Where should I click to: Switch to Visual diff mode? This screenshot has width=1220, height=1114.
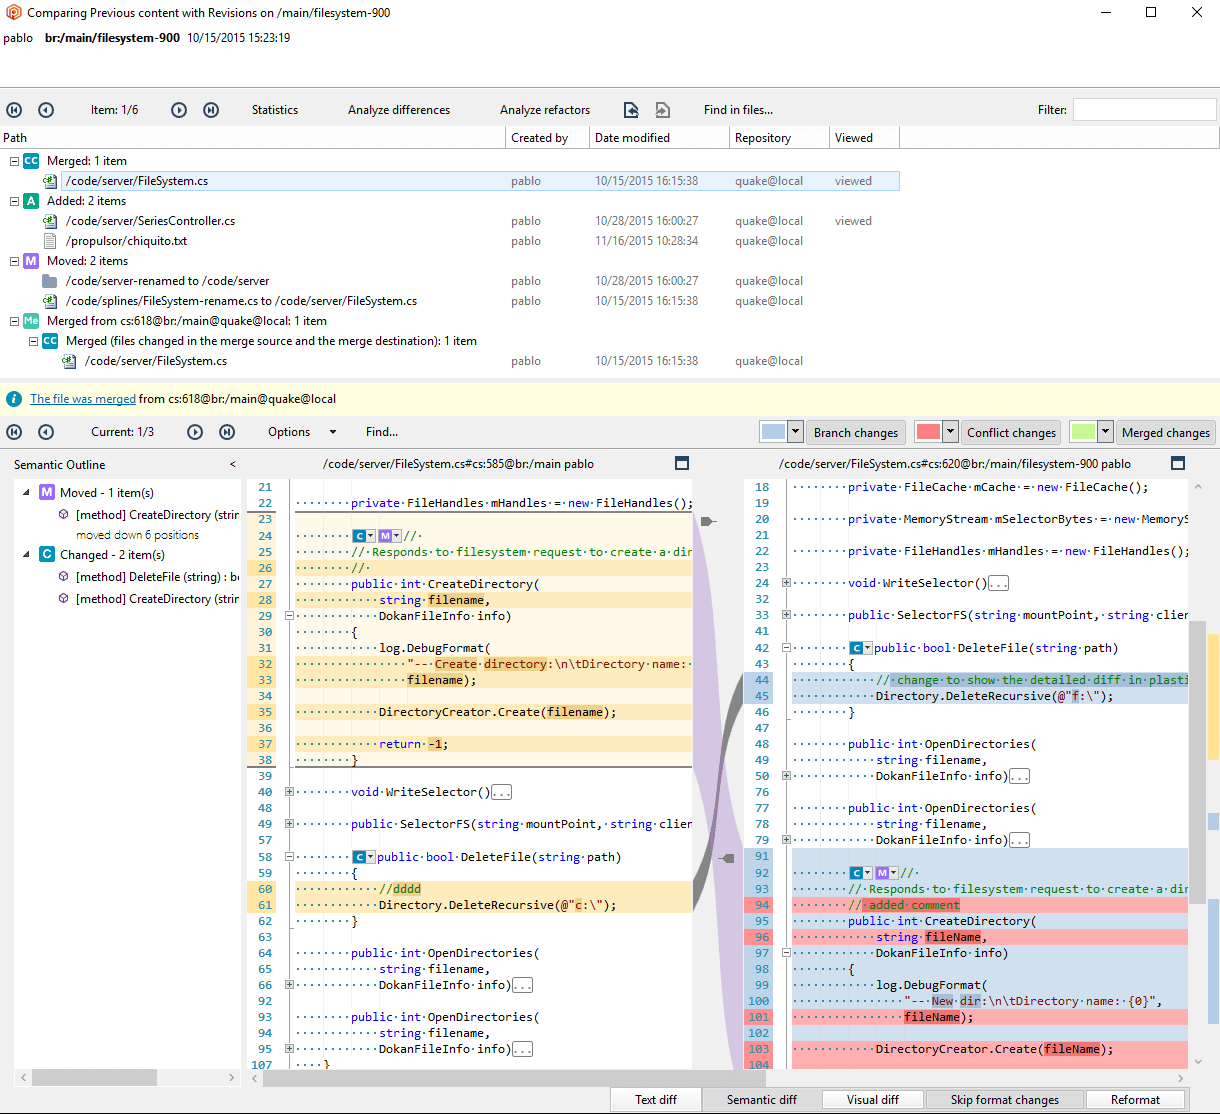872,1099
